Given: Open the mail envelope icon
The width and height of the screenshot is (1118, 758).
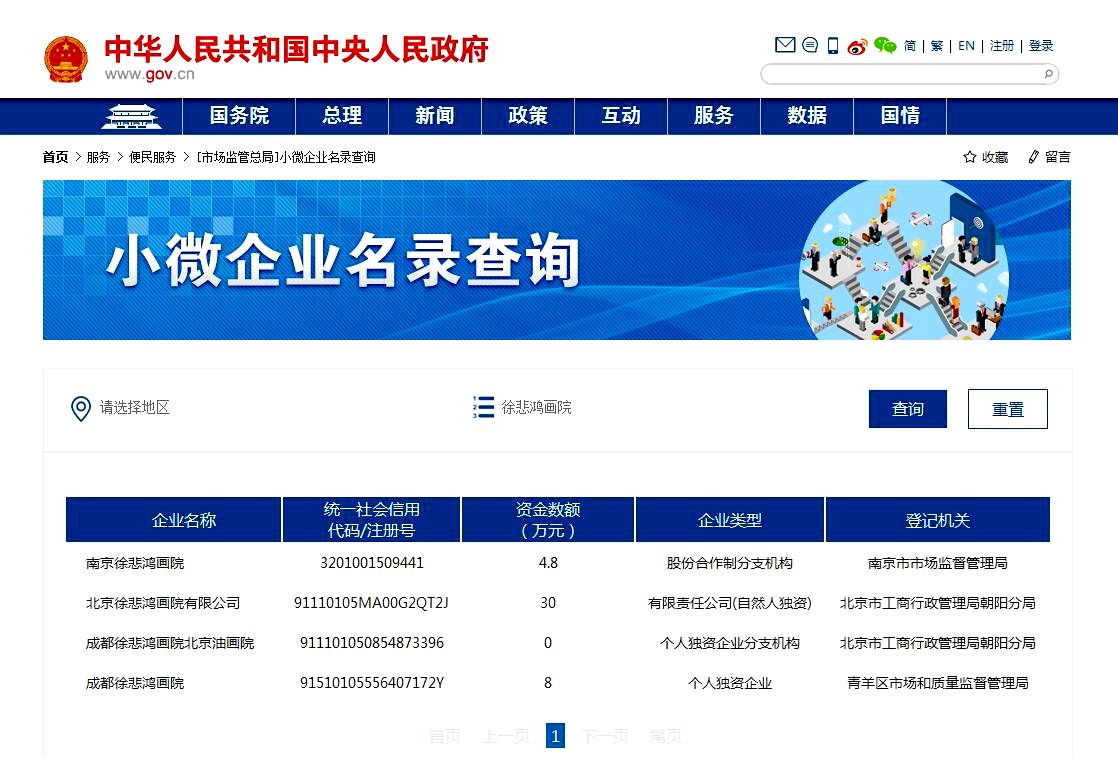Looking at the screenshot, I should (x=785, y=45).
